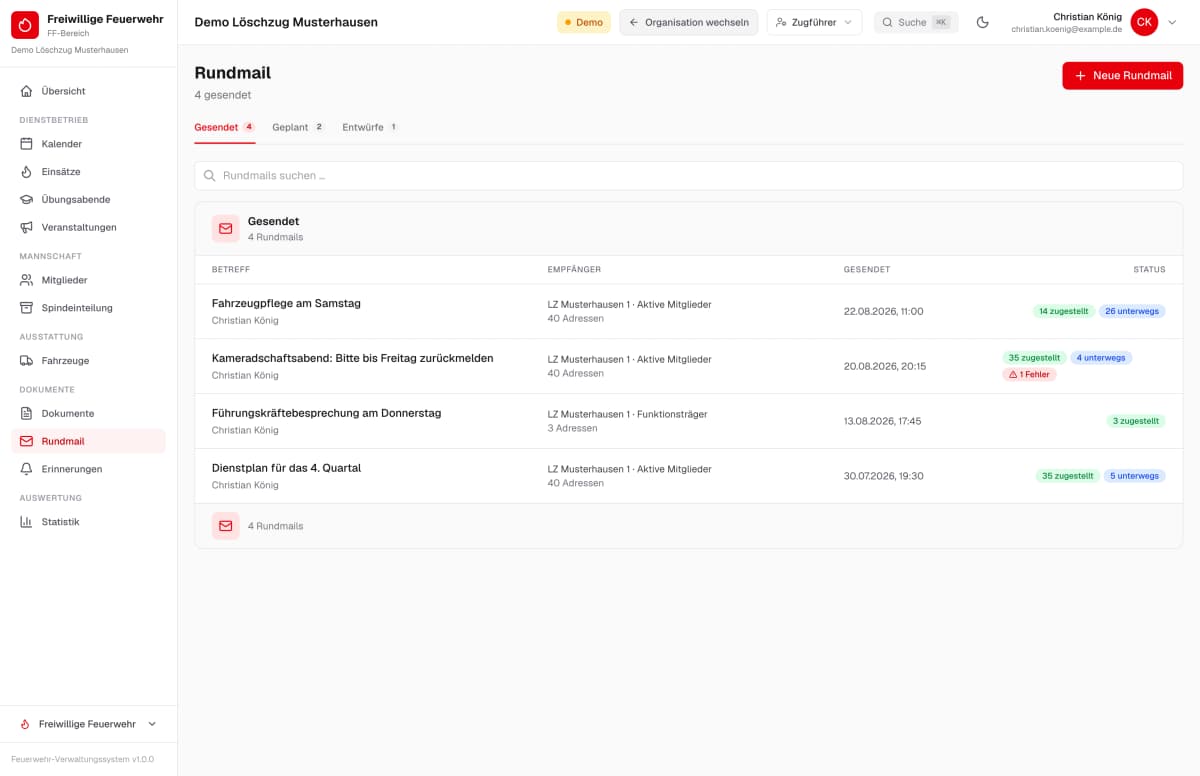This screenshot has height=776, width=1200.
Task: Expand Freiwillige Feuerwehr switcher at sidebar bottom
Action: tap(88, 724)
